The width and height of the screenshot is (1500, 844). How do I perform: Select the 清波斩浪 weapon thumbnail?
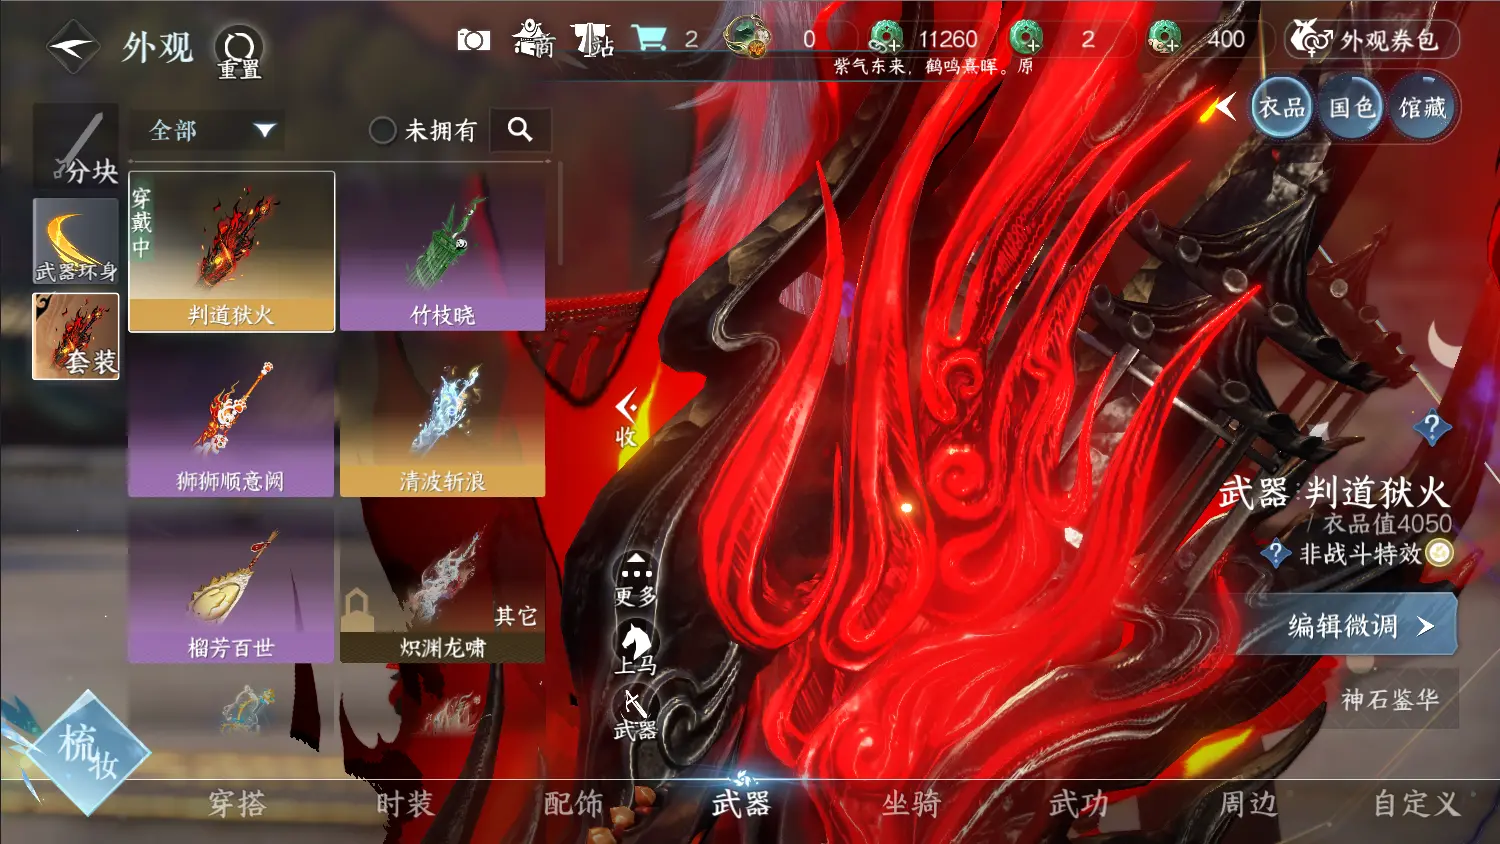pyautogui.click(x=442, y=418)
